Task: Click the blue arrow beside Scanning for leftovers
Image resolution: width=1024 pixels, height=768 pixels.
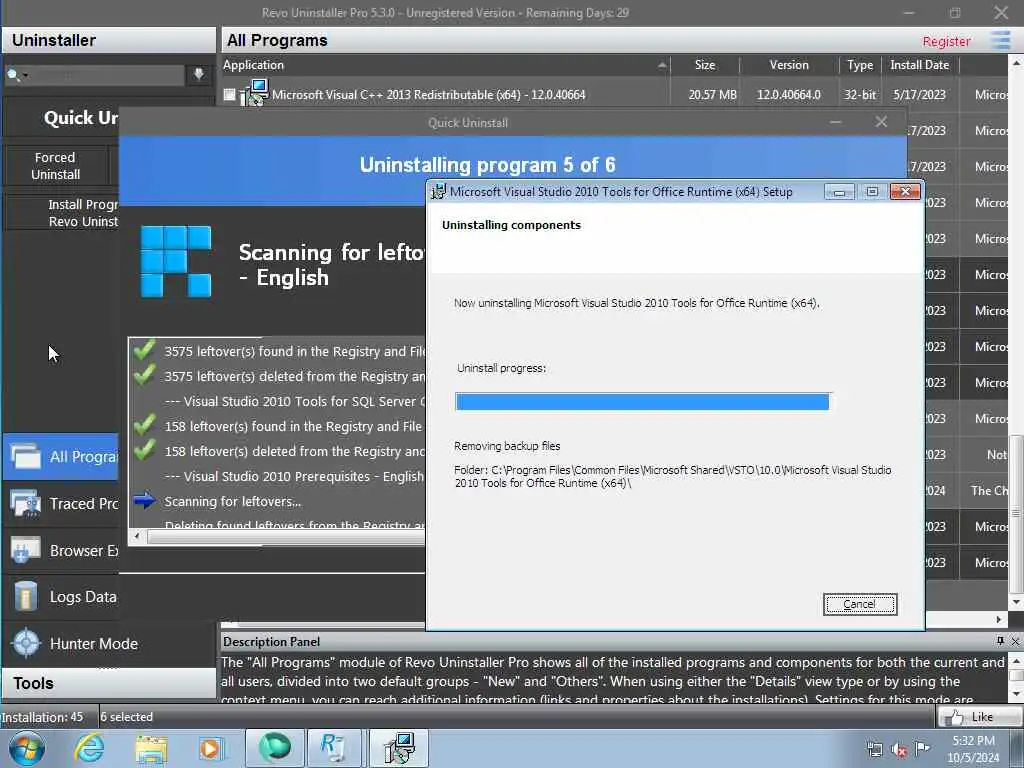Action: tap(144, 501)
